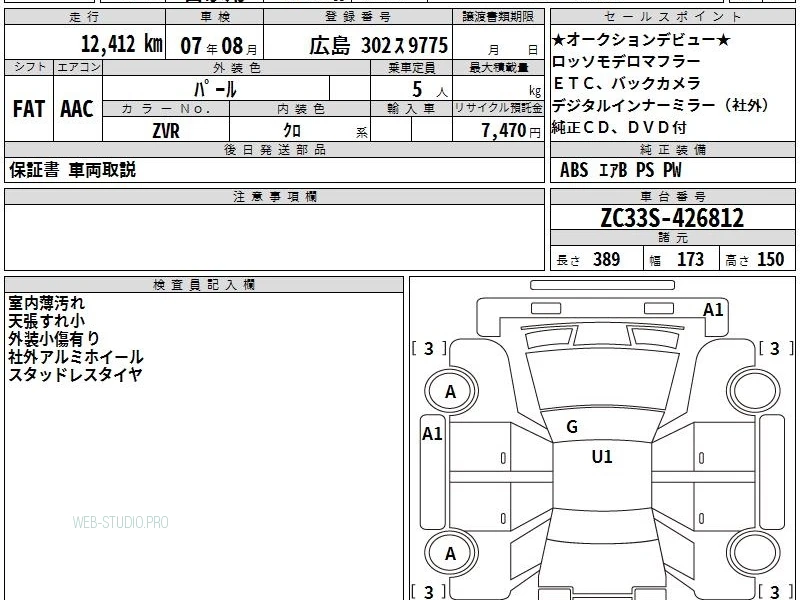Select the inspector note 室内薄汚れ

point(46,303)
